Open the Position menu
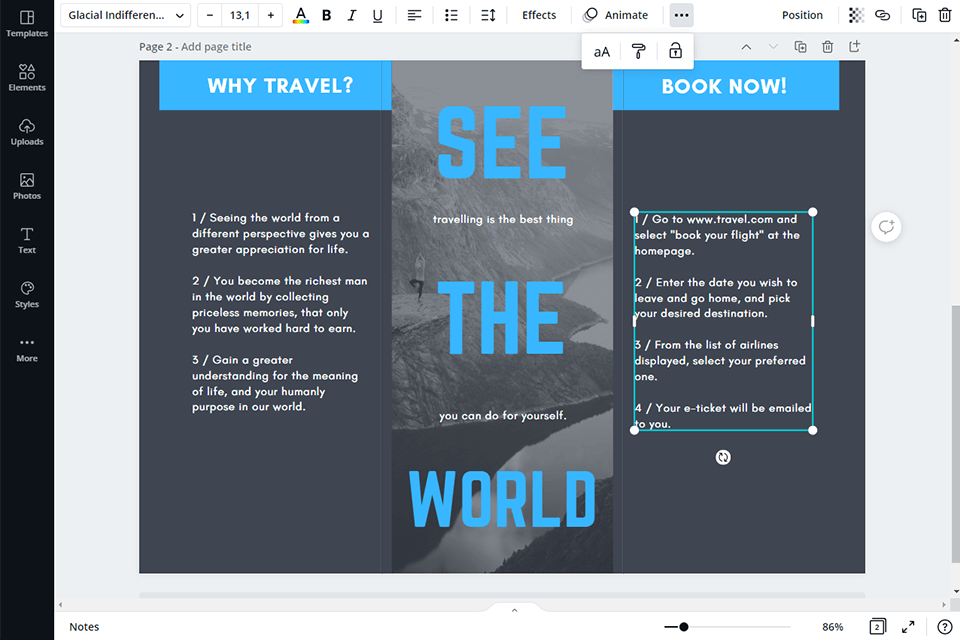 [802, 15]
